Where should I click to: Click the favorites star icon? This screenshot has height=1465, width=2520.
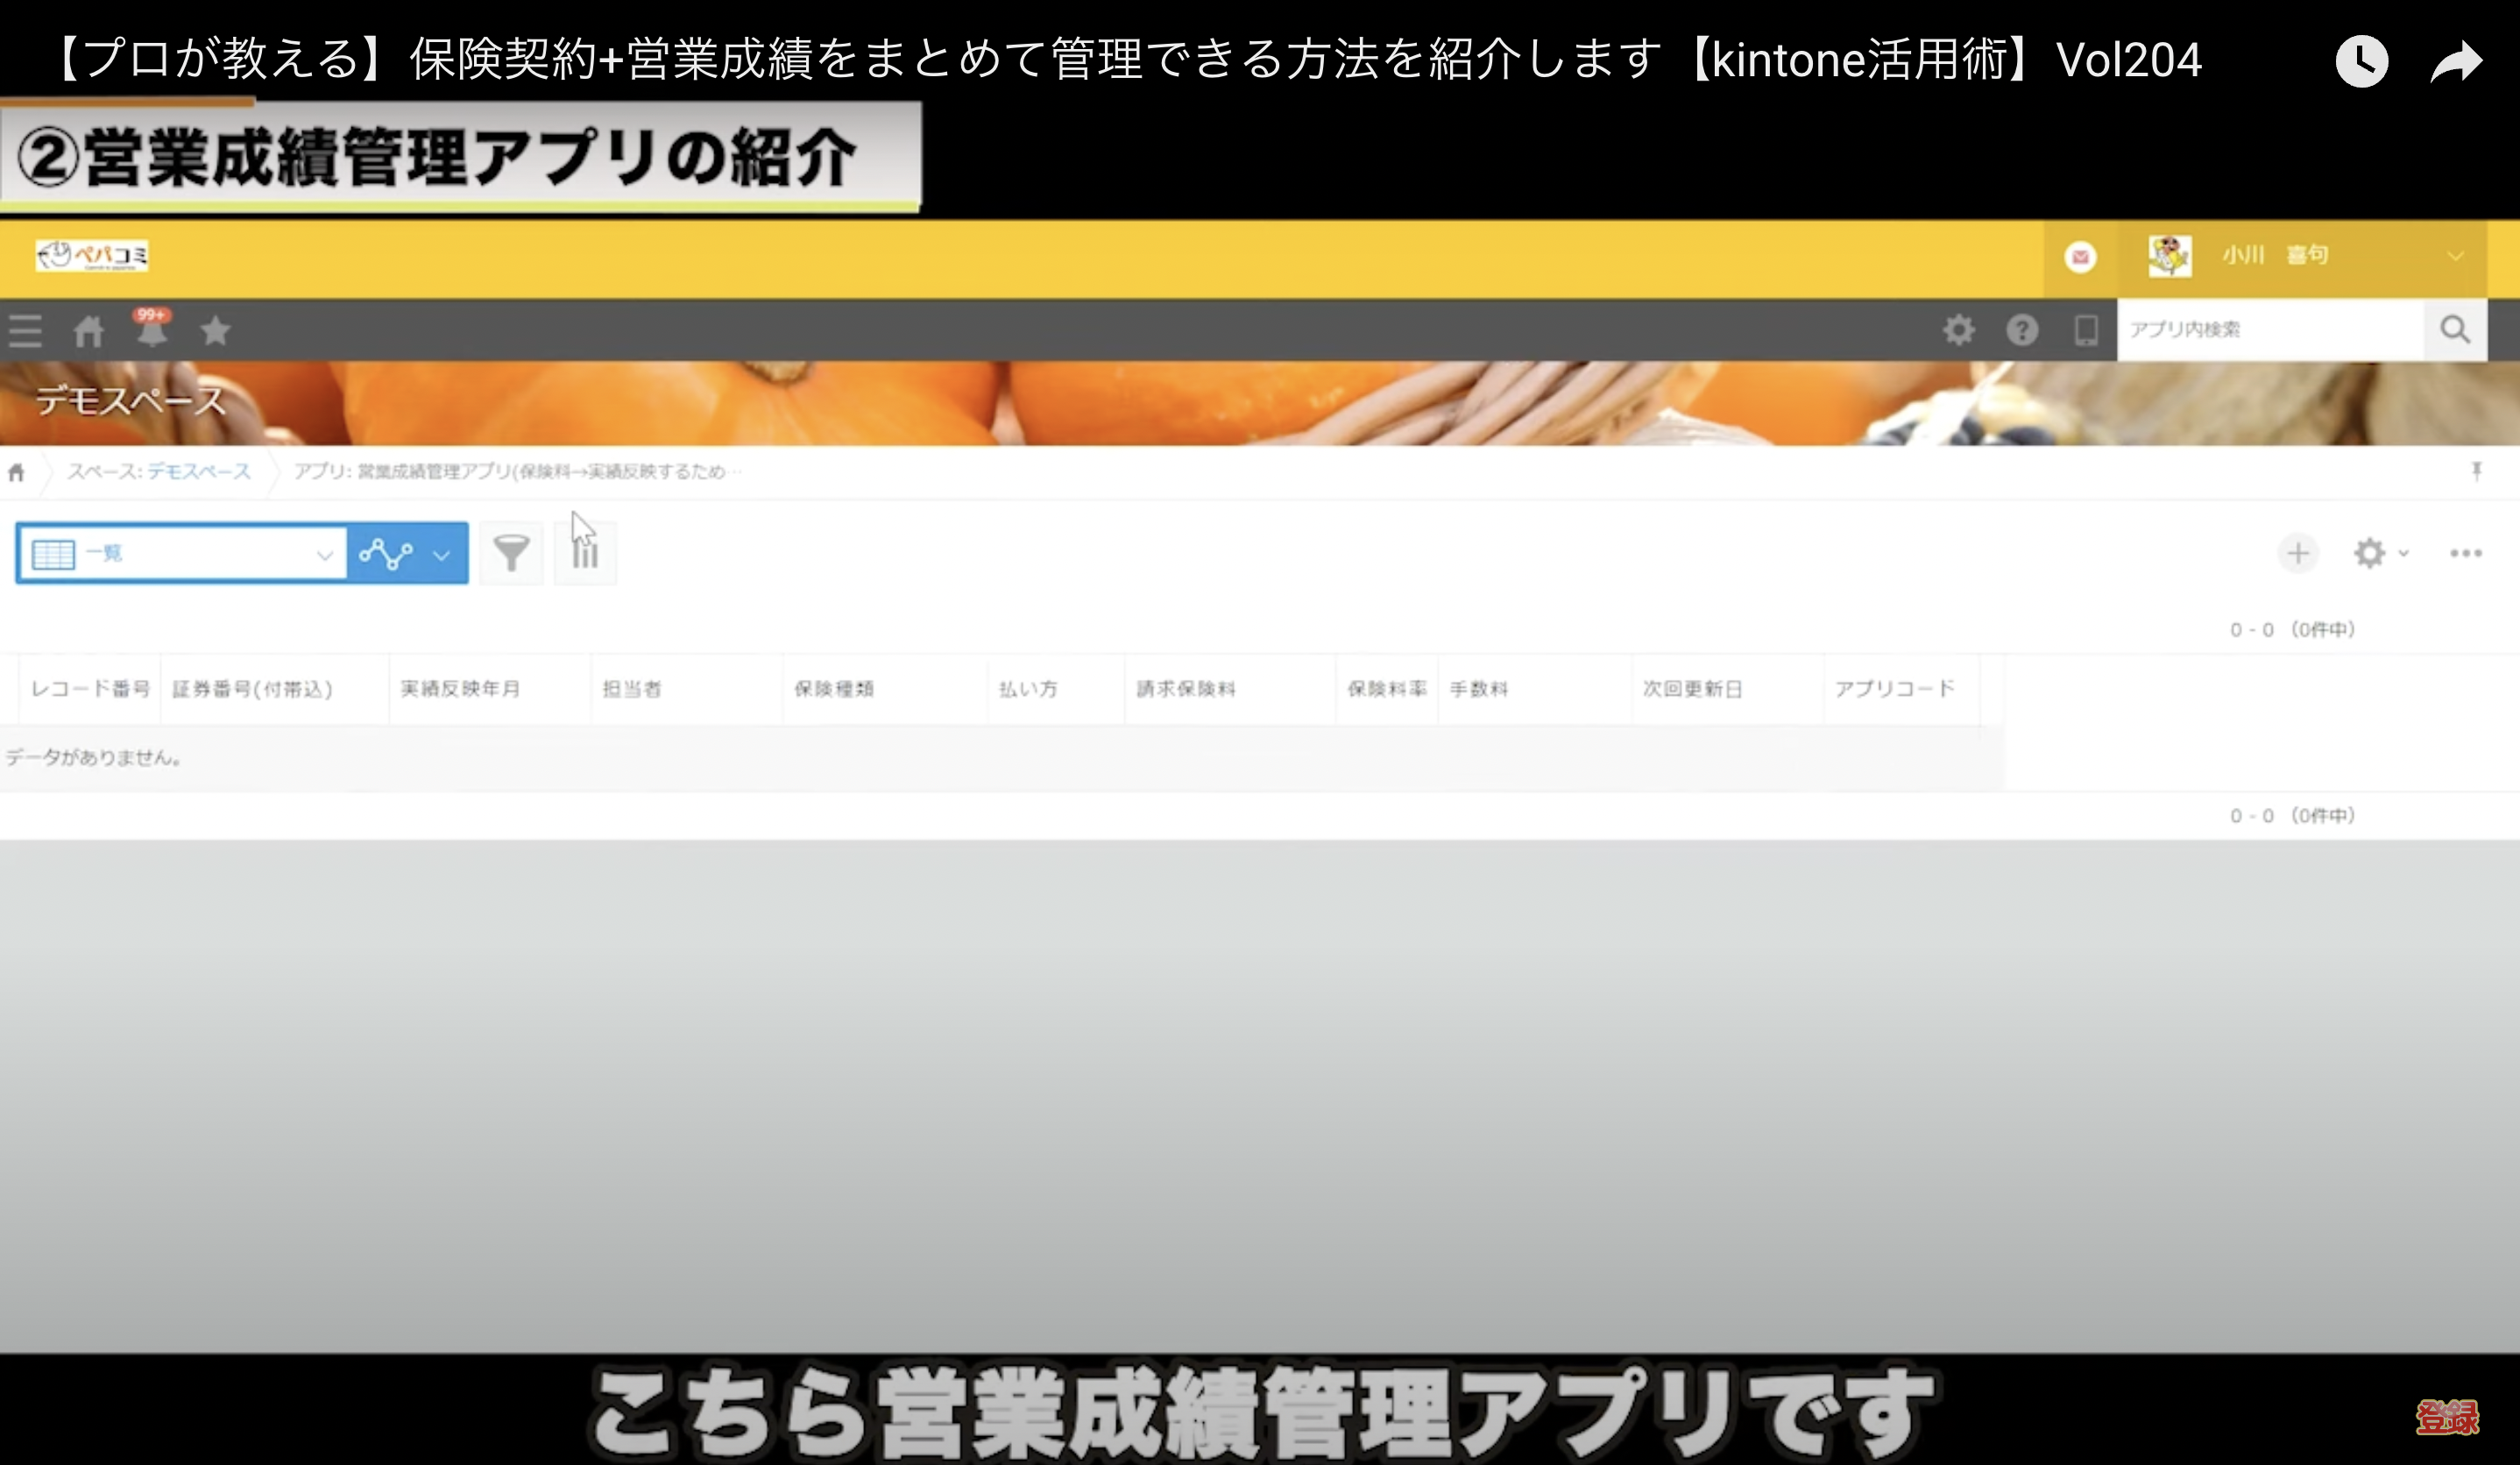pos(215,330)
